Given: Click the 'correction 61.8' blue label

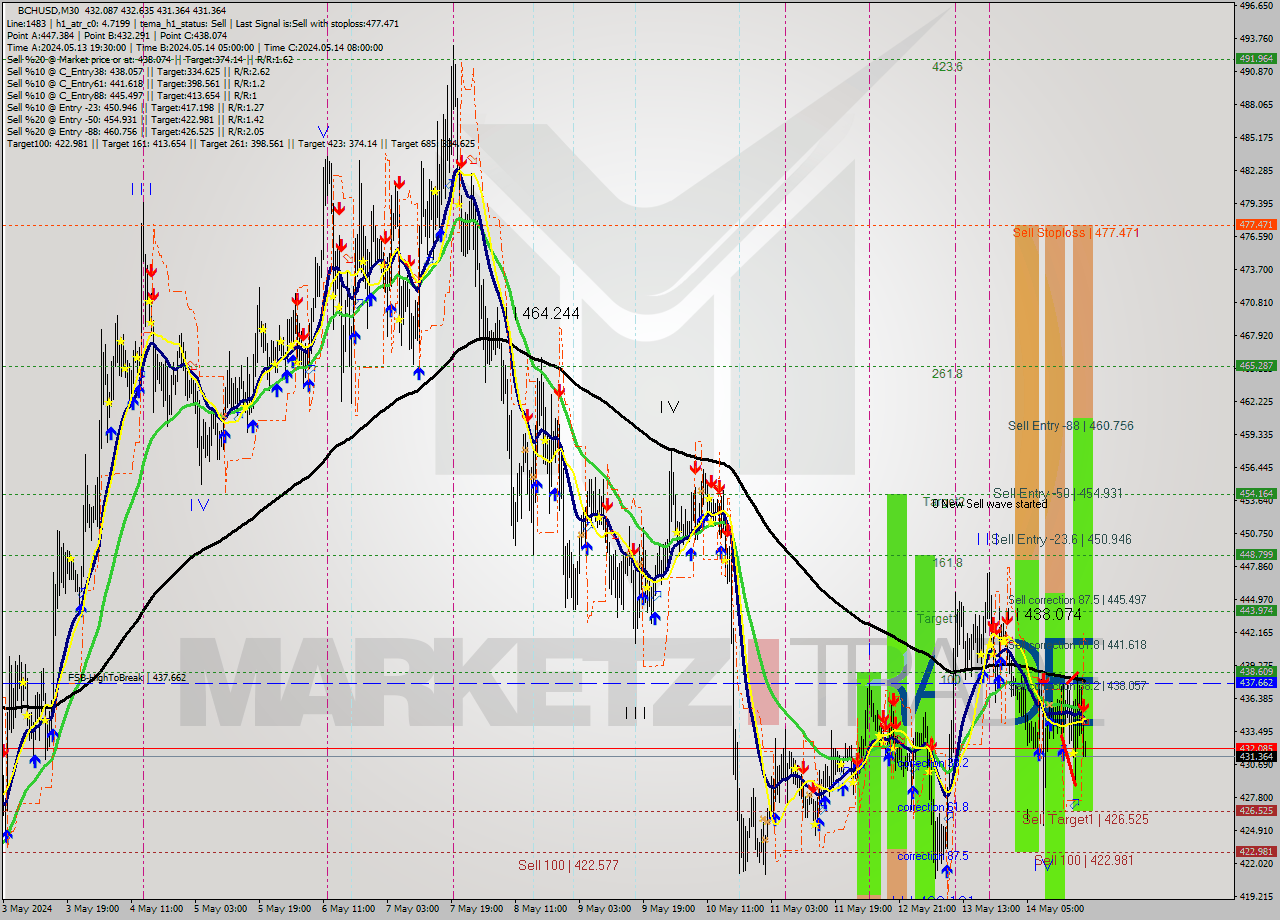Looking at the screenshot, I should [x=932, y=807].
